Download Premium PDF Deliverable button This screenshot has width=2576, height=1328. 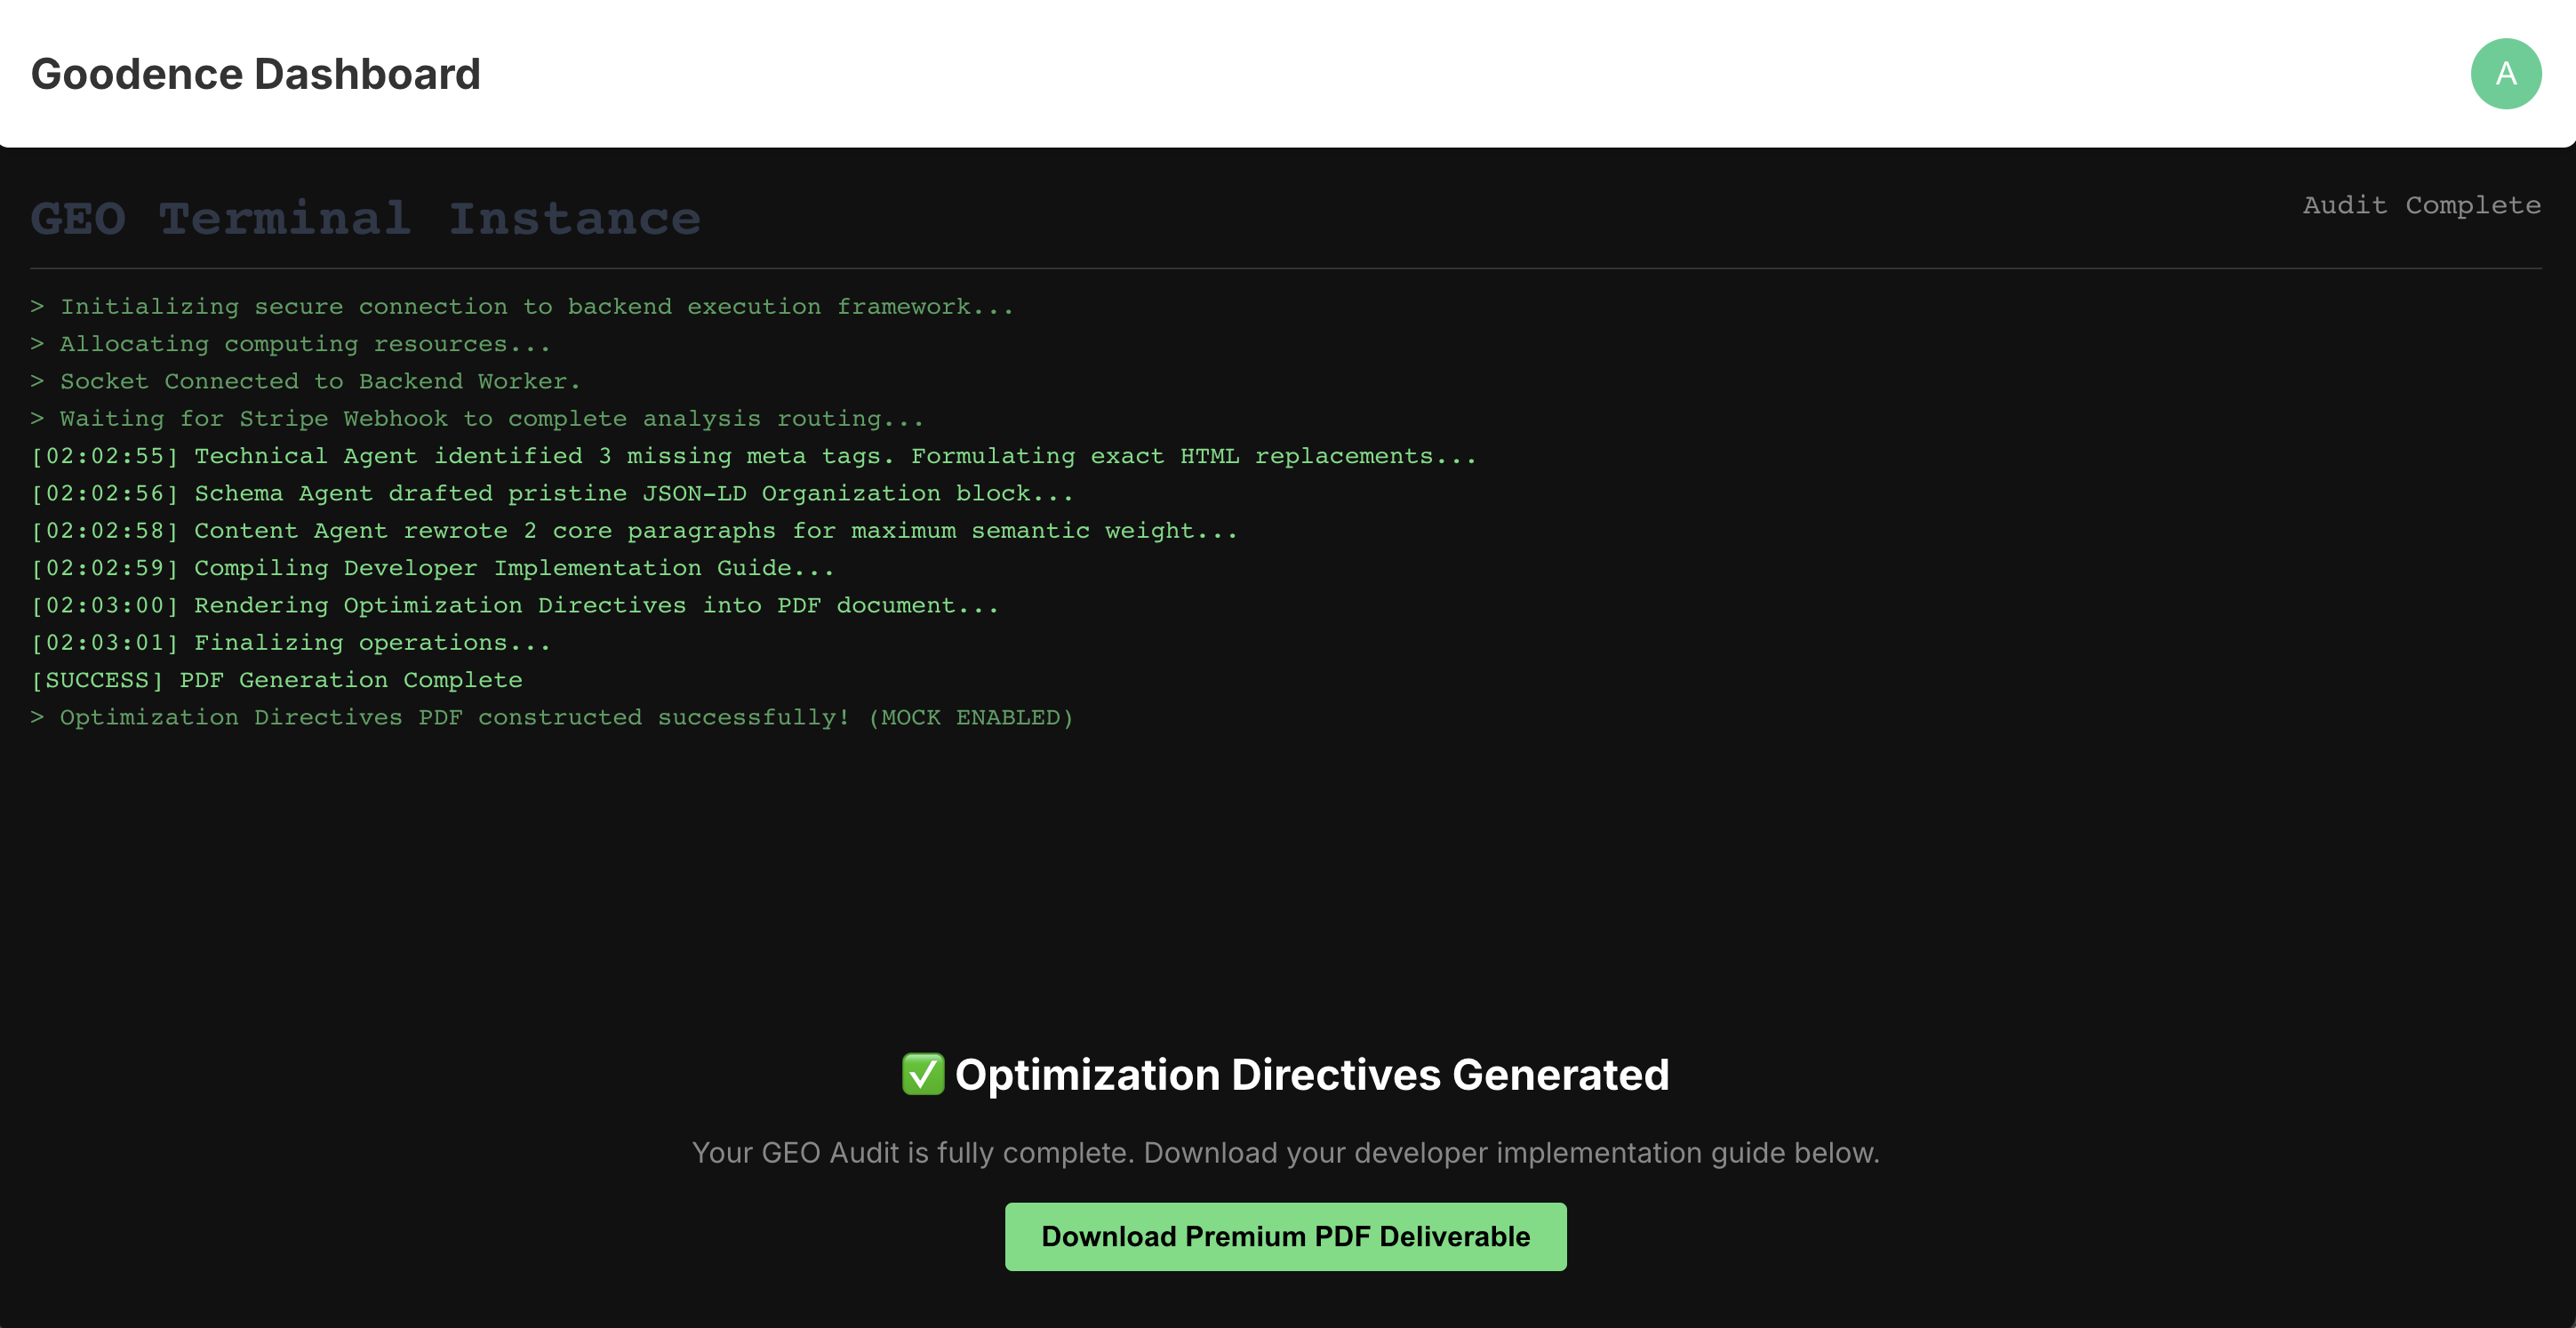pyautogui.click(x=1285, y=1236)
